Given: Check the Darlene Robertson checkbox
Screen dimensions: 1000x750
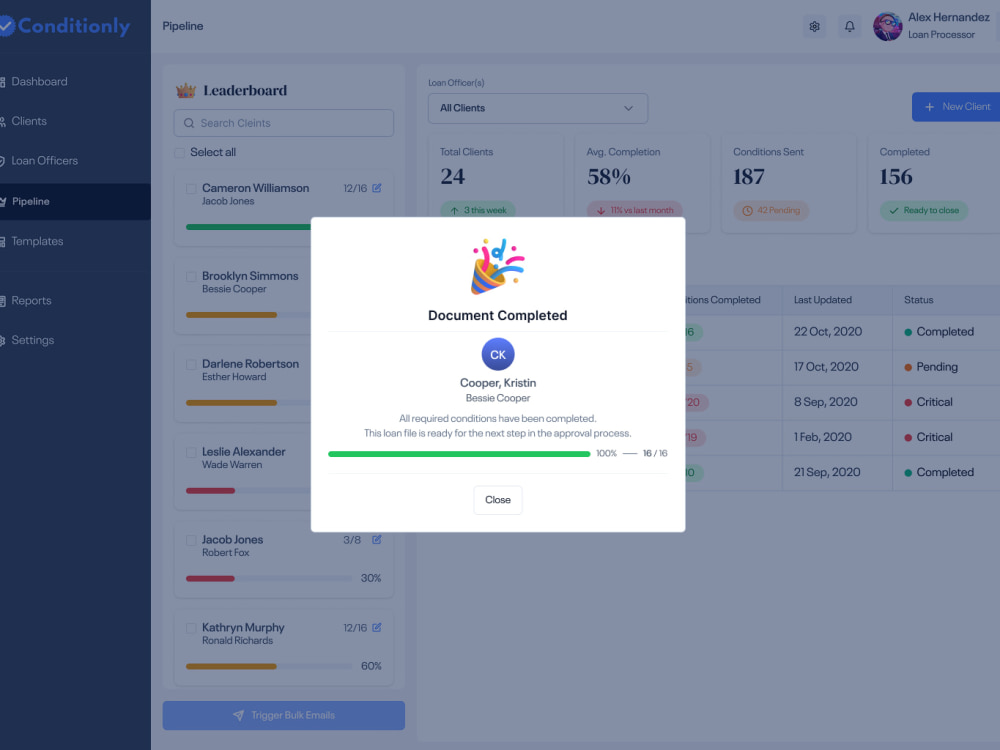Looking at the screenshot, I should pos(191,365).
